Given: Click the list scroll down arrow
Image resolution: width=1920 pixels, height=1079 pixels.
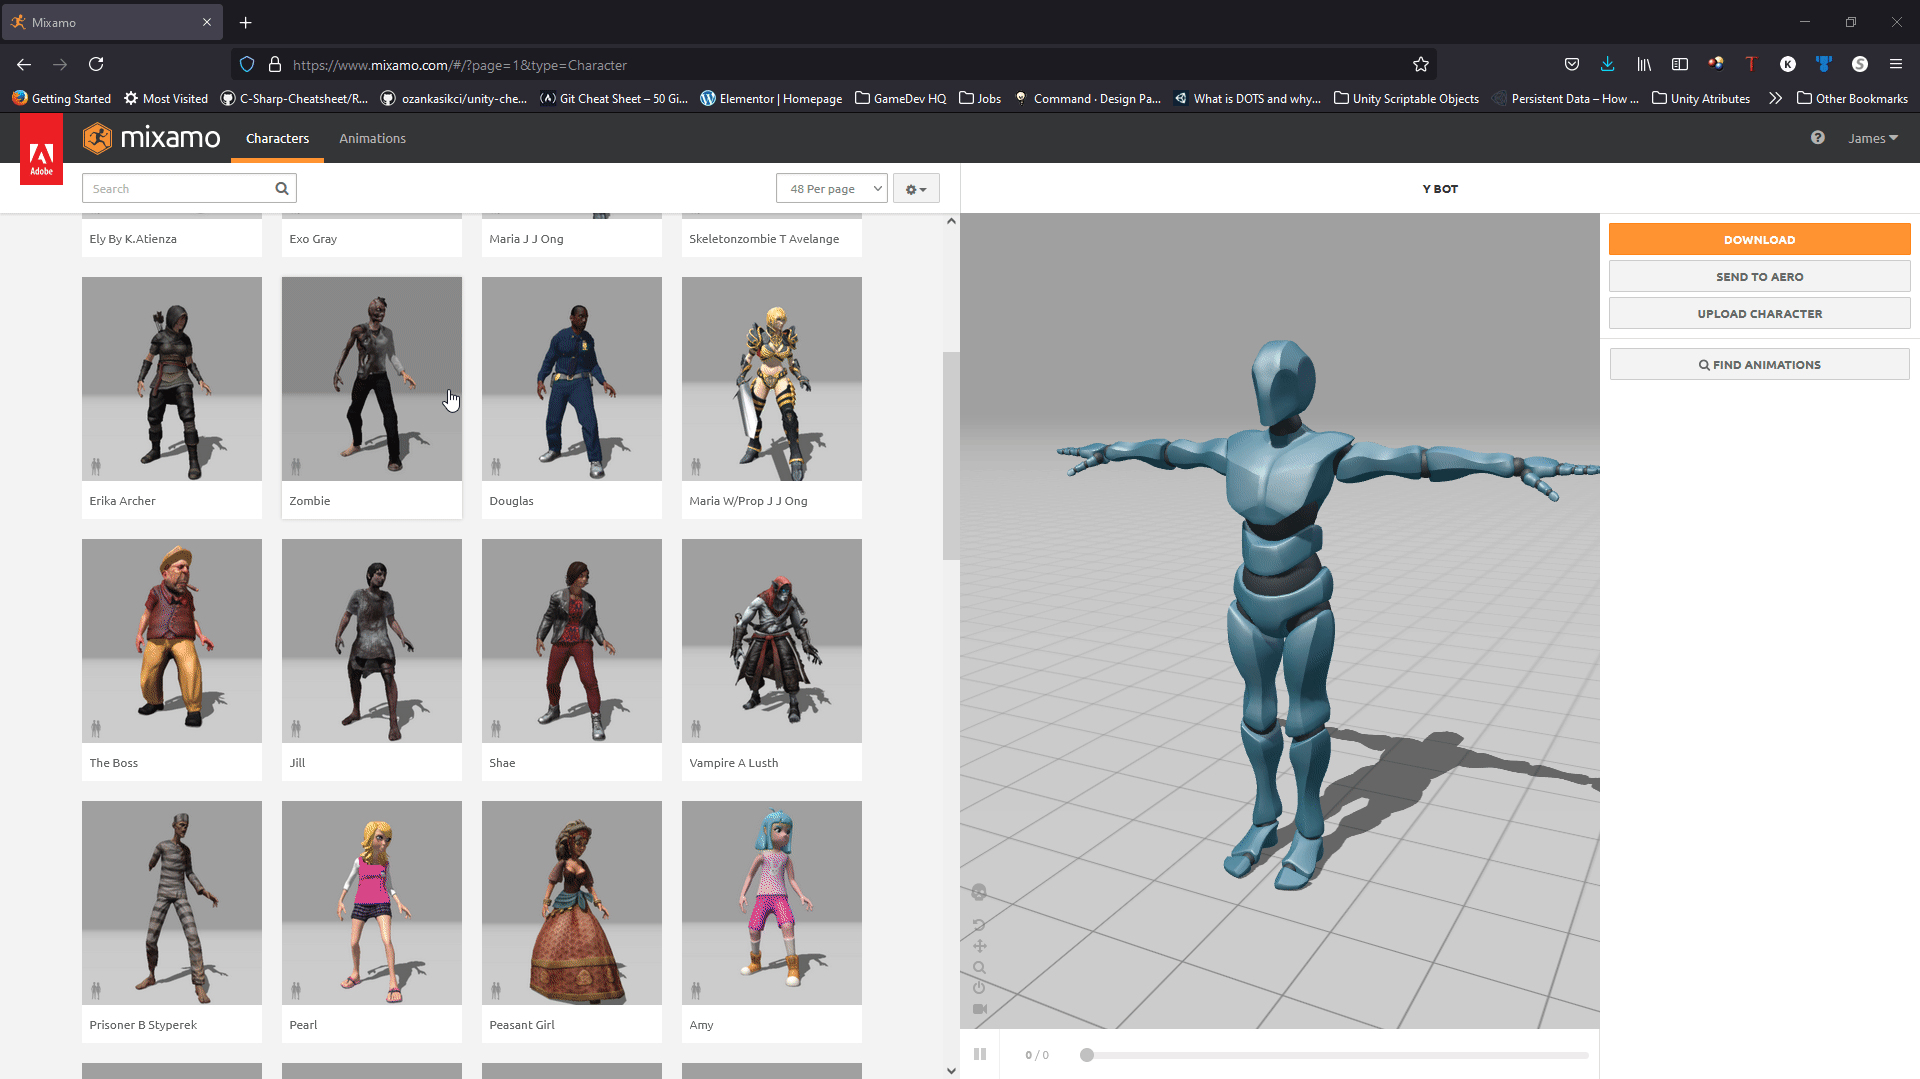Looking at the screenshot, I should (951, 1070).
